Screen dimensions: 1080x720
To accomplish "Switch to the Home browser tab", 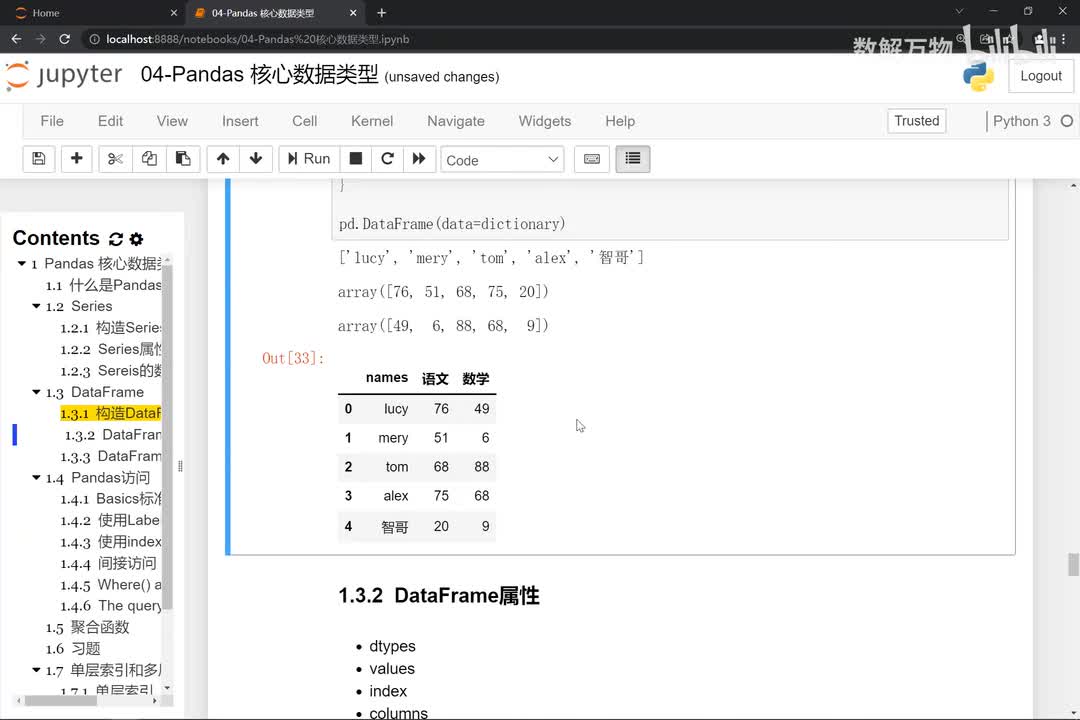I will [94, 13].
